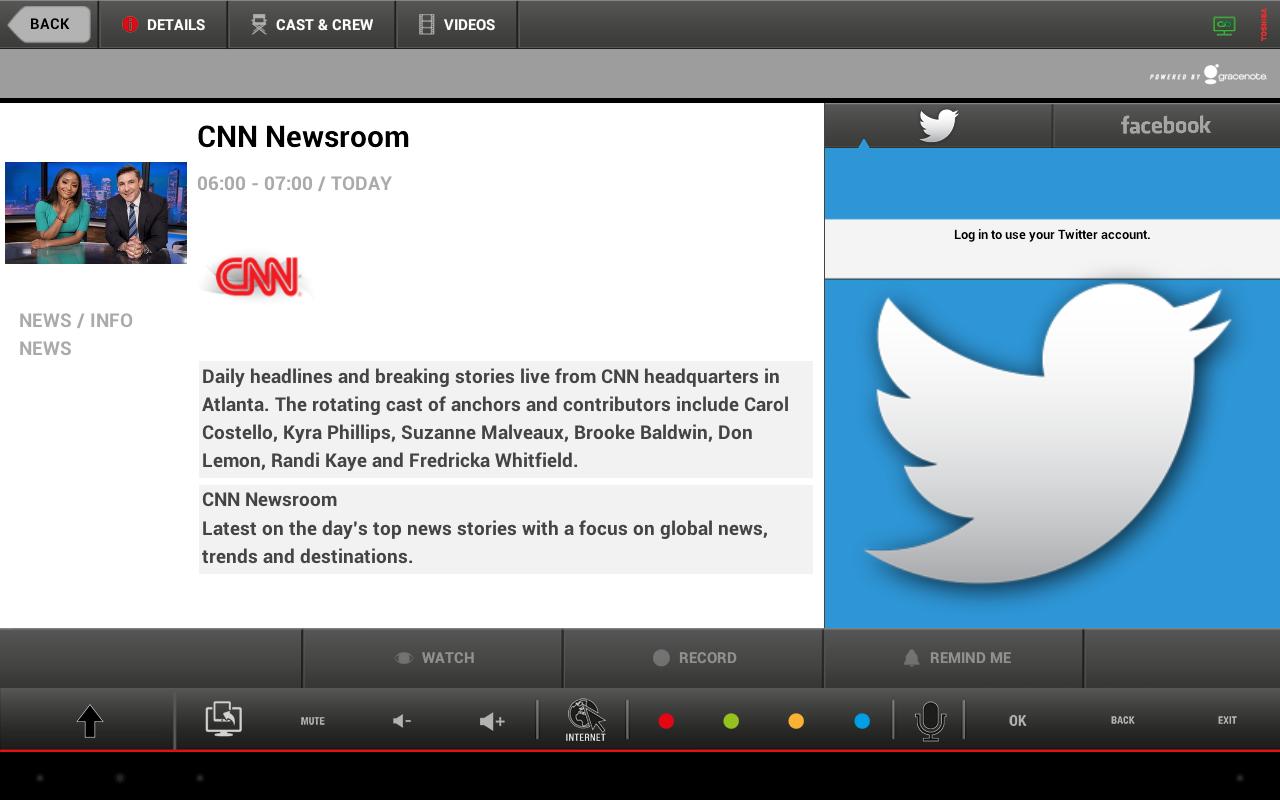Screen dimensions: 1280x800
Task: Click the description starting 'Daily headlines and breaking'
Action: (505, 419)
